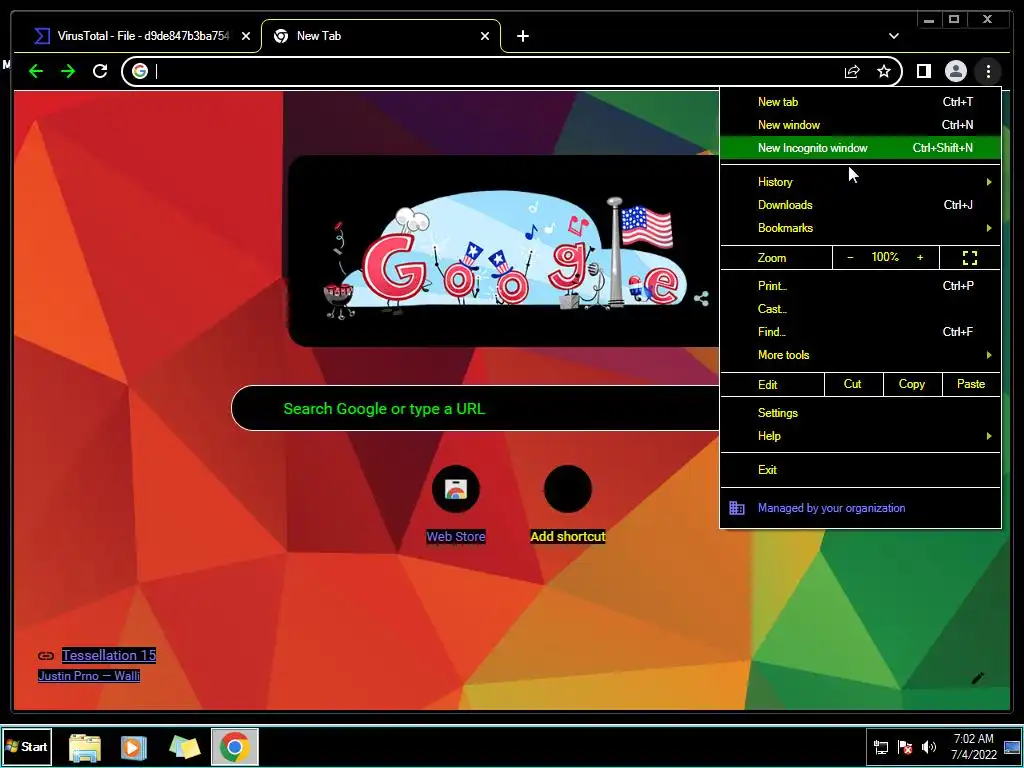
Task: Expand the Bookmarks submenu
Action: 860,228
